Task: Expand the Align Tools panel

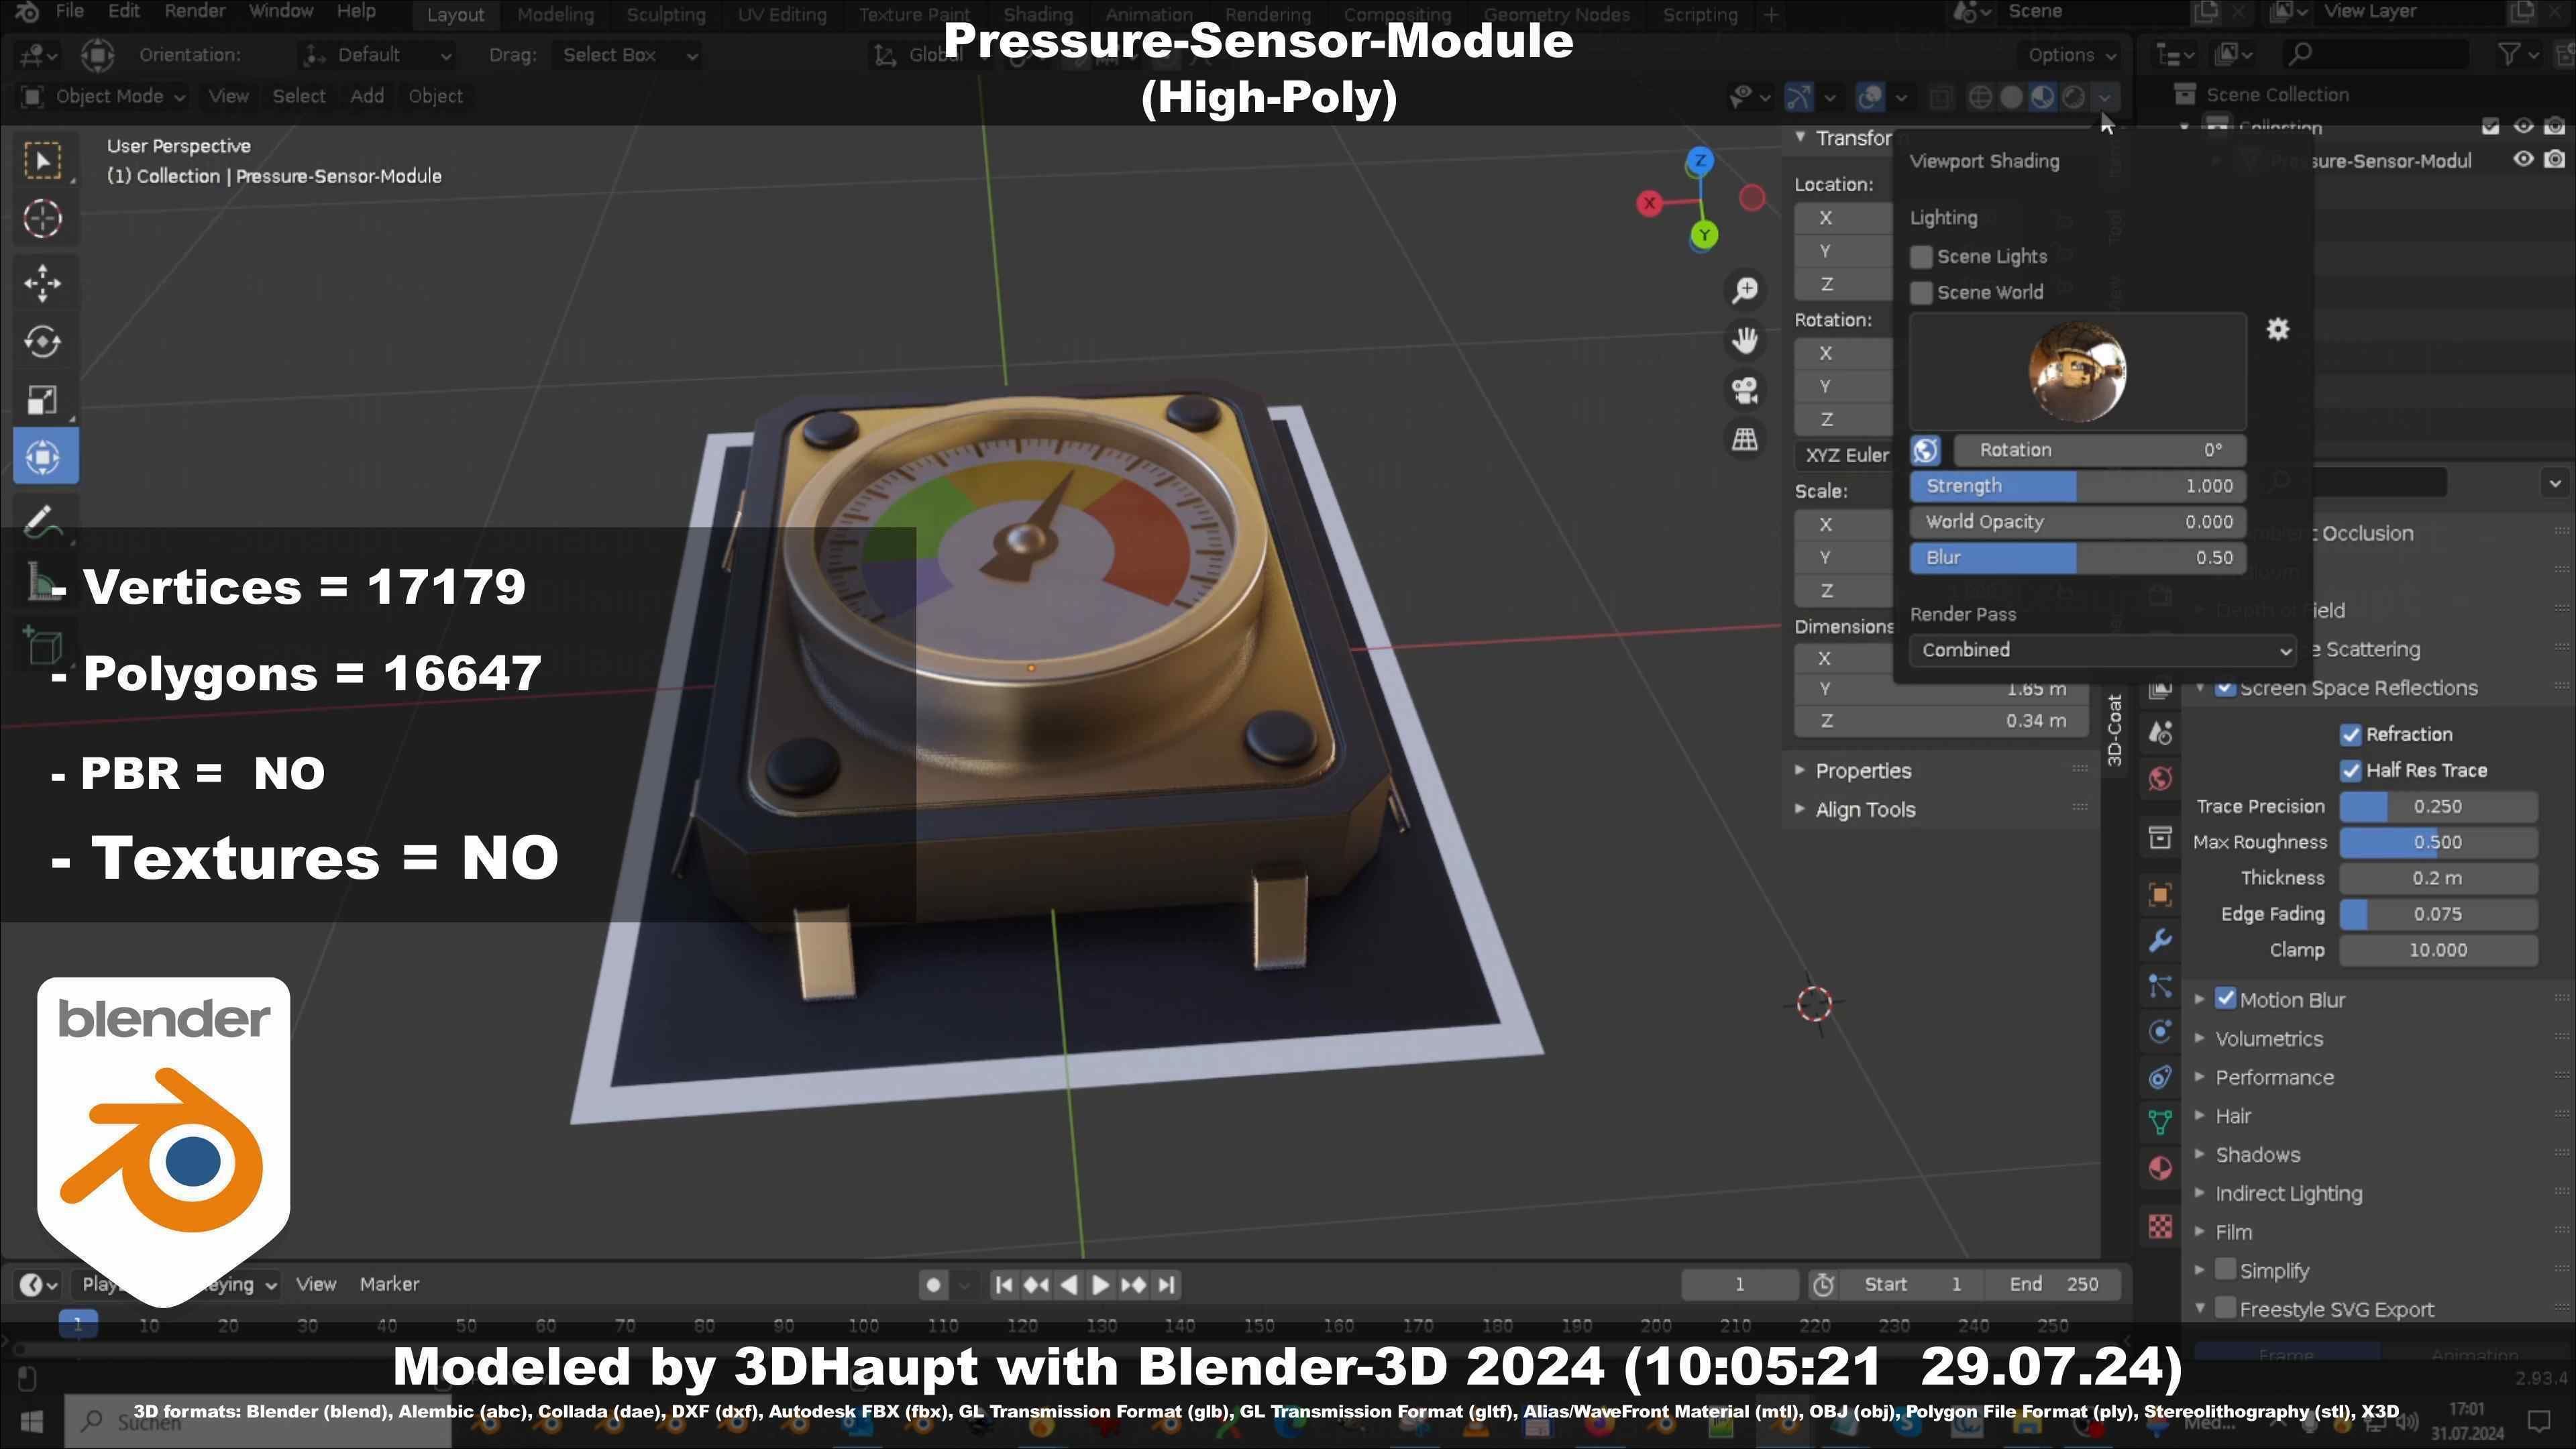Action: point(1865,810)
